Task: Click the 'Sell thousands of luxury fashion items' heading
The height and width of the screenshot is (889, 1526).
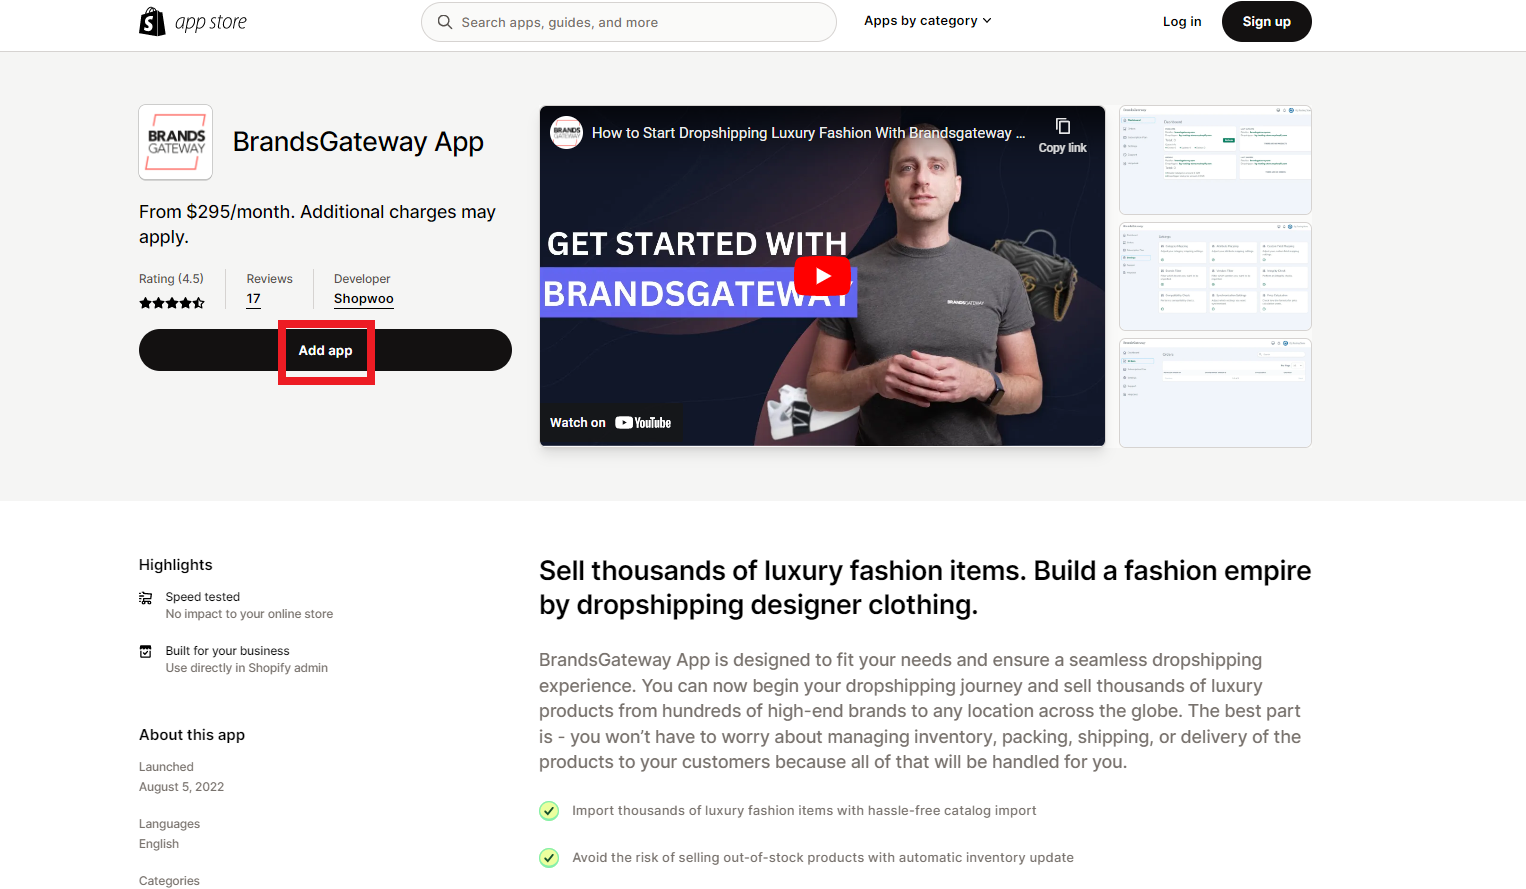Action: [x=925, y=588]
